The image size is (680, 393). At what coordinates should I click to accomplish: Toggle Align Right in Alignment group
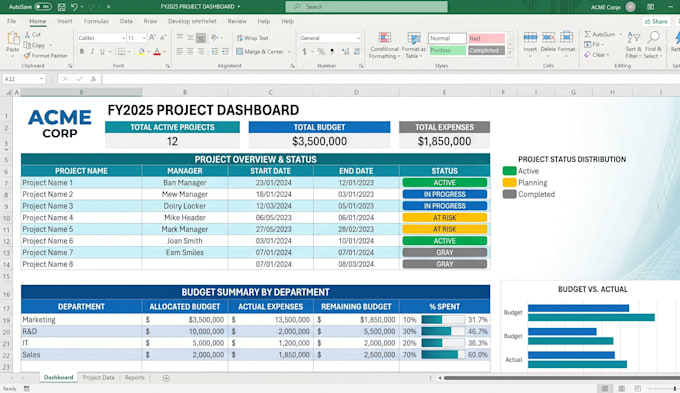pos(201,52)
